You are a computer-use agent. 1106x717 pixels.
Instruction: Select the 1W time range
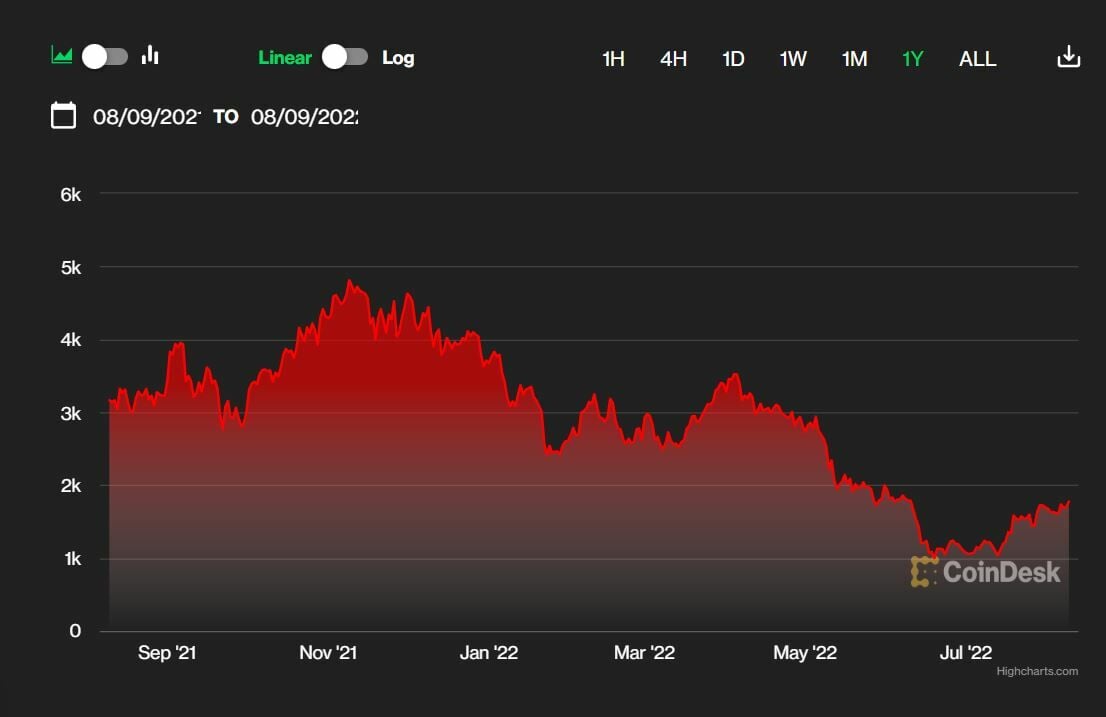(x=793, y=59)
